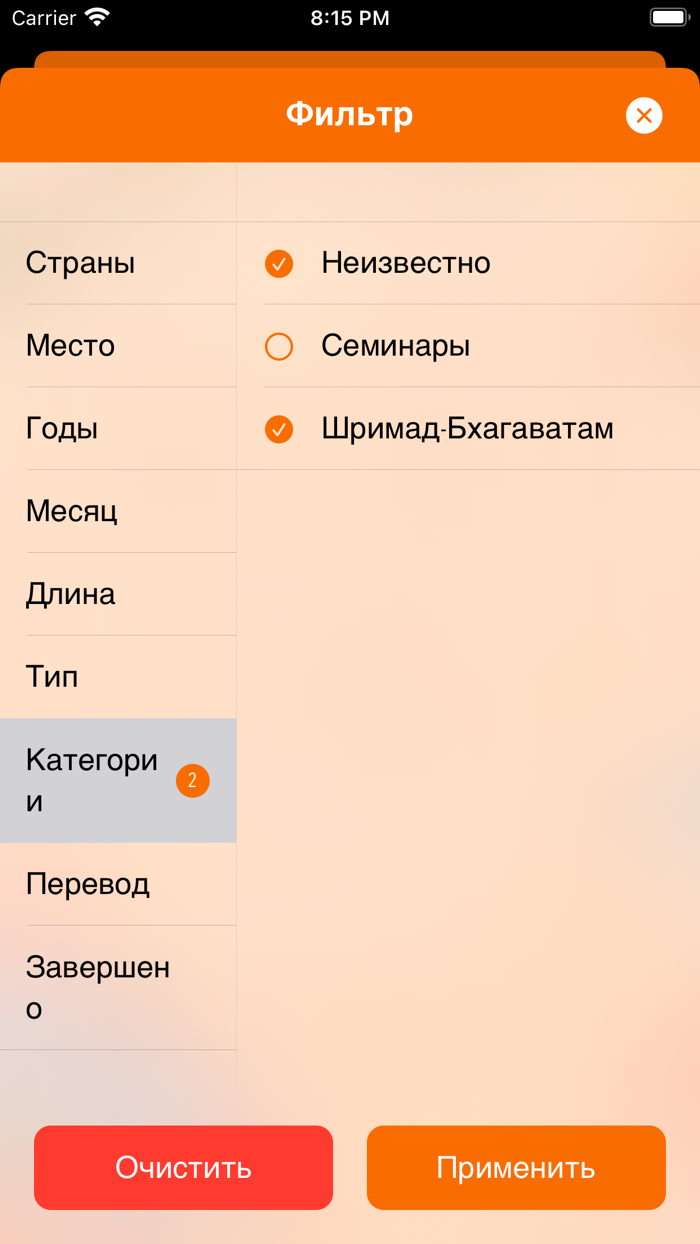
Task: Click the empty circle icon next to Семинары
Action: pos(278,346)
